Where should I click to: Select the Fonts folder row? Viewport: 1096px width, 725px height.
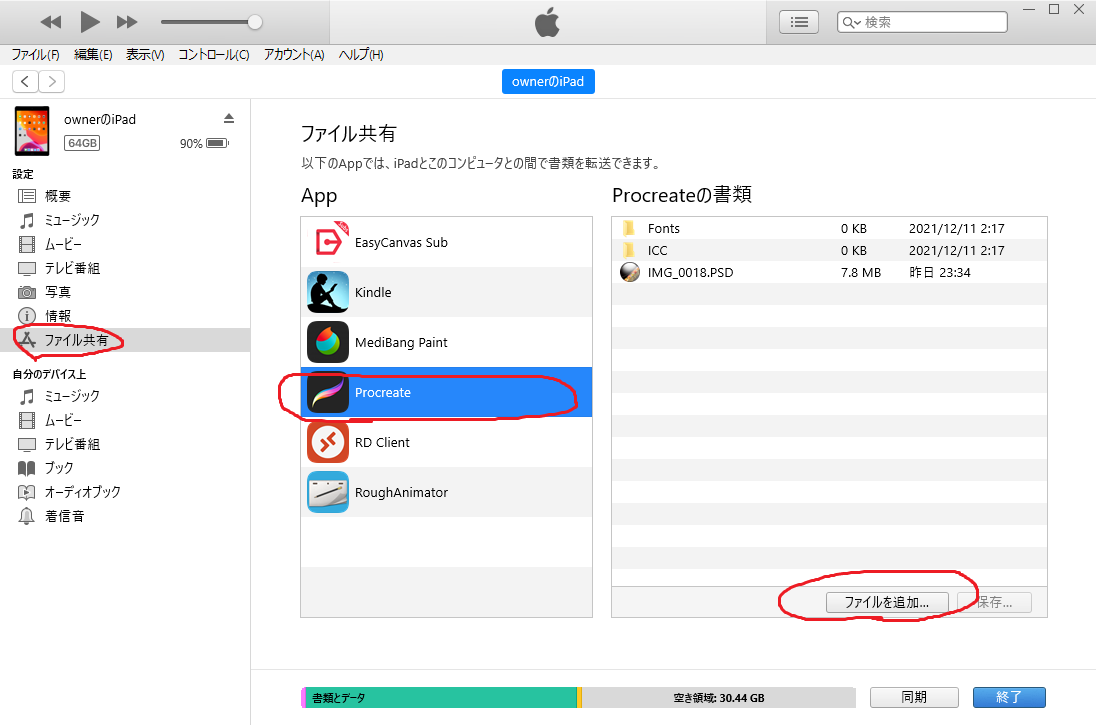(829, 228)
